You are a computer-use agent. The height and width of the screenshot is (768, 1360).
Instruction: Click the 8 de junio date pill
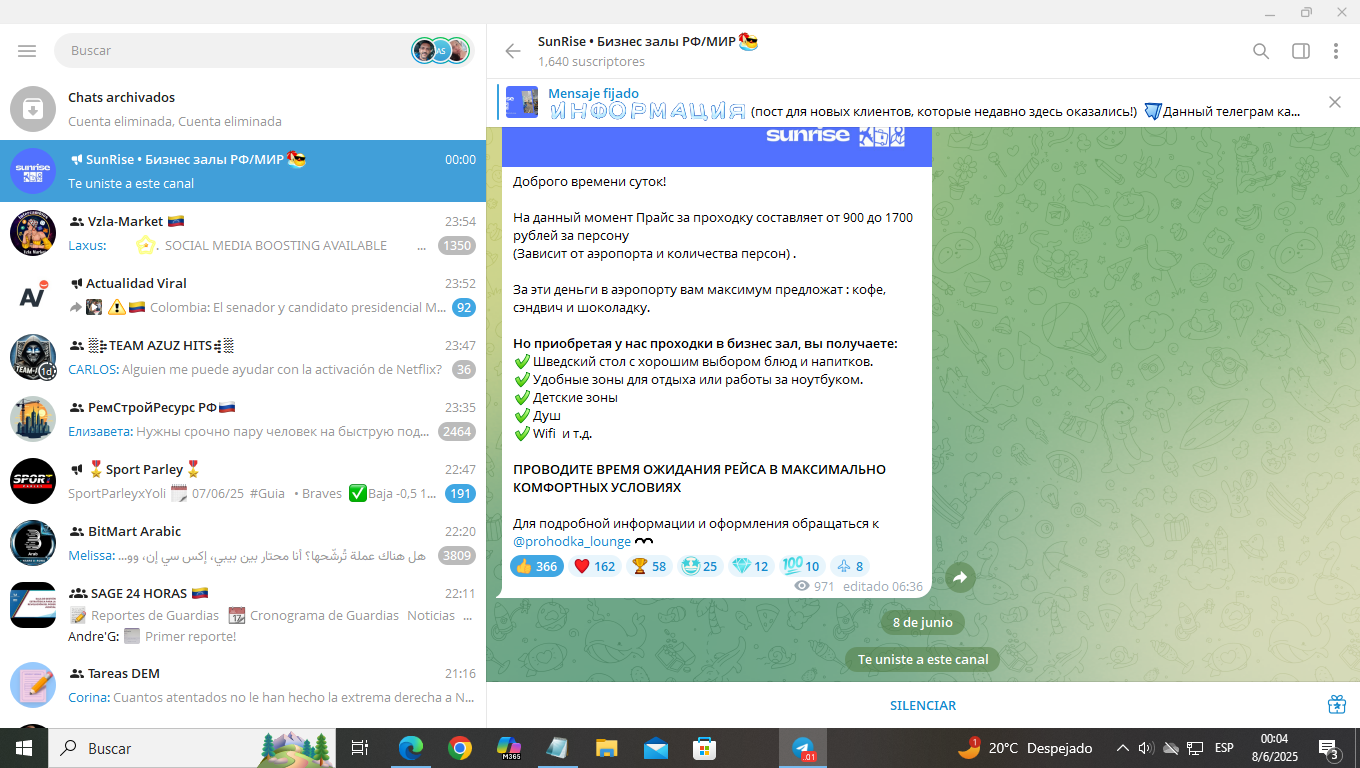[x=923, y=622]
